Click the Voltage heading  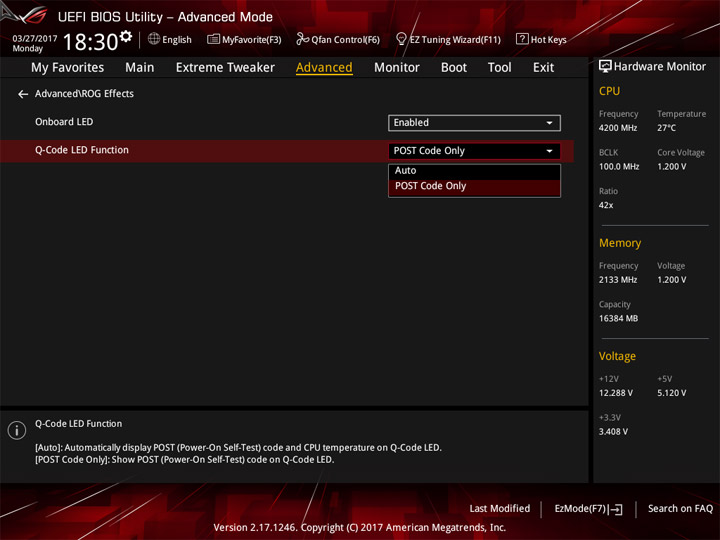tap(617, 356)
